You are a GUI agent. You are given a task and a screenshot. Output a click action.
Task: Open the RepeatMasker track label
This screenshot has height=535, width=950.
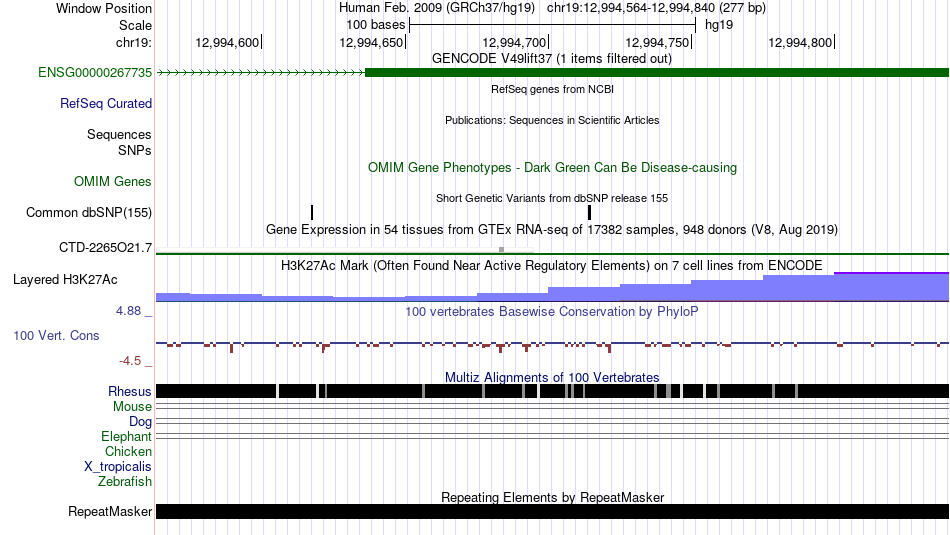(x=110, y=512)
